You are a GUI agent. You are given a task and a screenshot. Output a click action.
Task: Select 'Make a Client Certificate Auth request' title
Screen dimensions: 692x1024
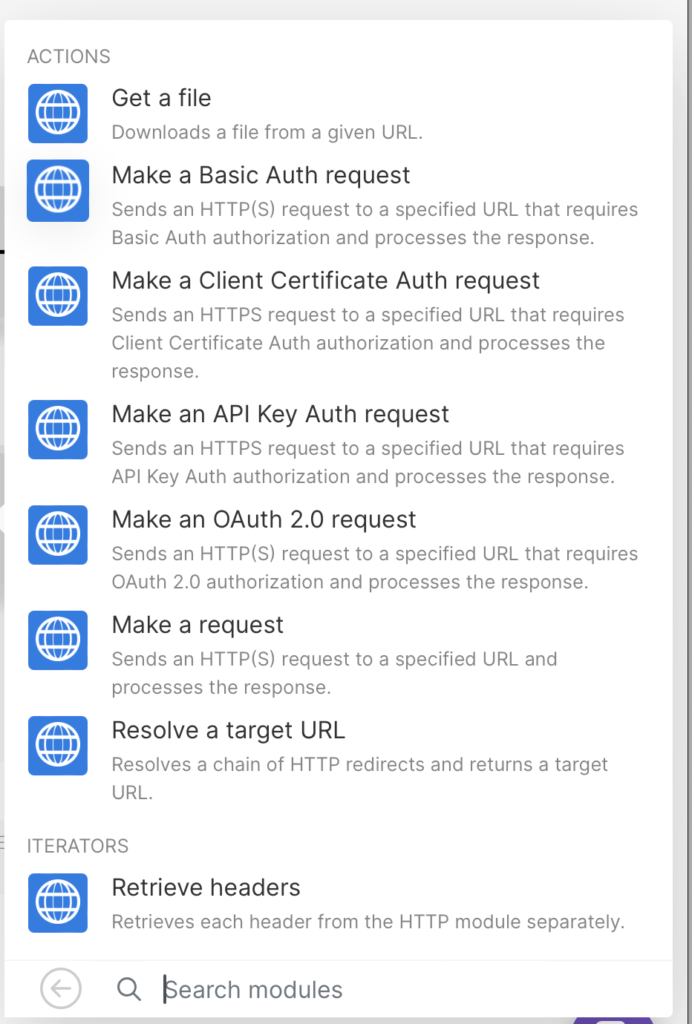[325, 281]
